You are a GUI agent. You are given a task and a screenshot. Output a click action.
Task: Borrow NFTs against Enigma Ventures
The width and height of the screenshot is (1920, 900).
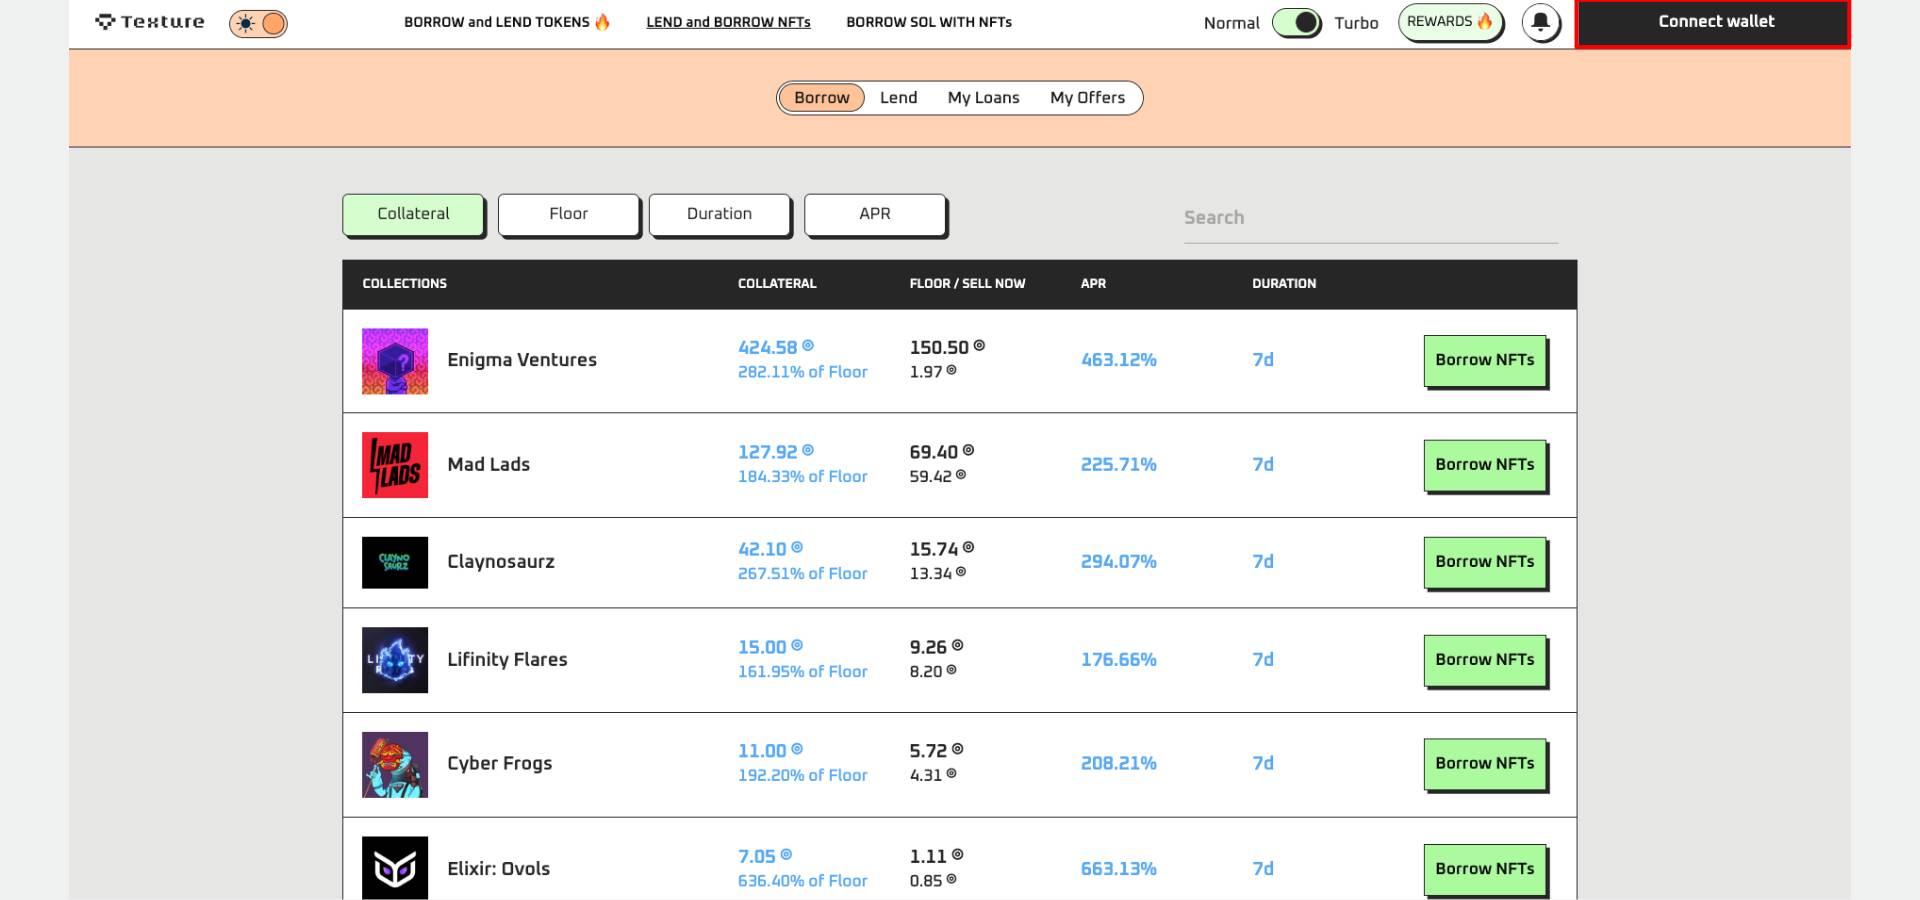[x=1485, y=360]
